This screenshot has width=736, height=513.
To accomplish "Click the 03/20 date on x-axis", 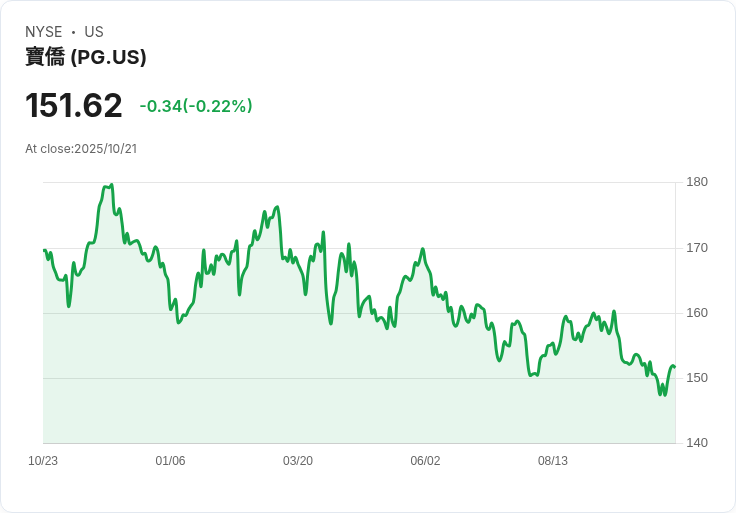I will click(x=298, y=461).
